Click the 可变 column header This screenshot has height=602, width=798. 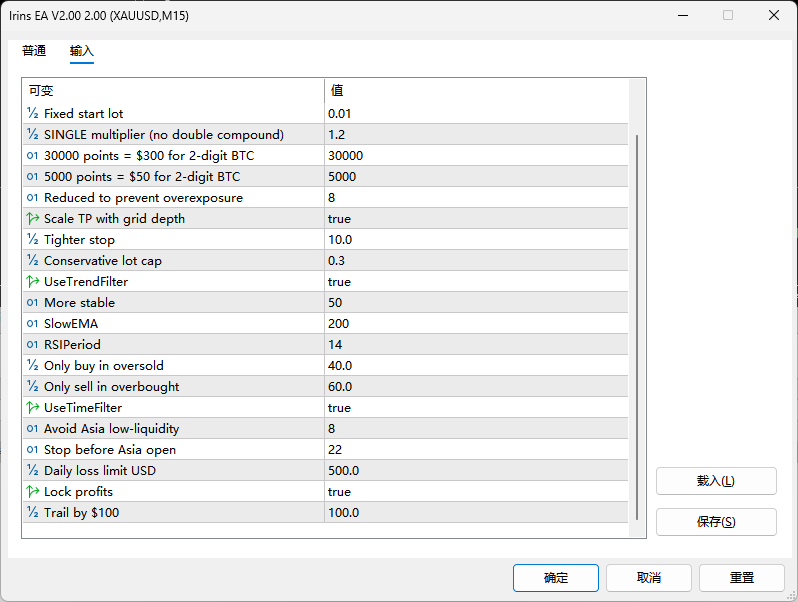[173, 91]
